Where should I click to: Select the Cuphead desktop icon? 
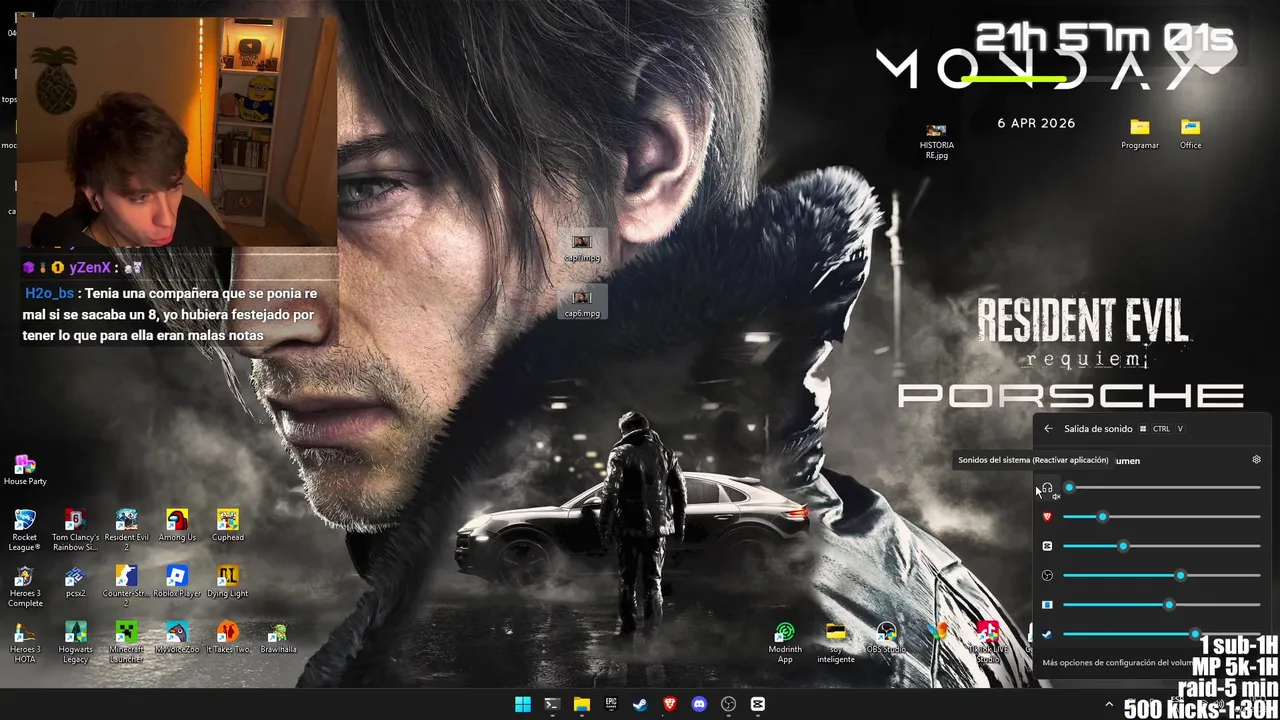[x=228, y=526]
